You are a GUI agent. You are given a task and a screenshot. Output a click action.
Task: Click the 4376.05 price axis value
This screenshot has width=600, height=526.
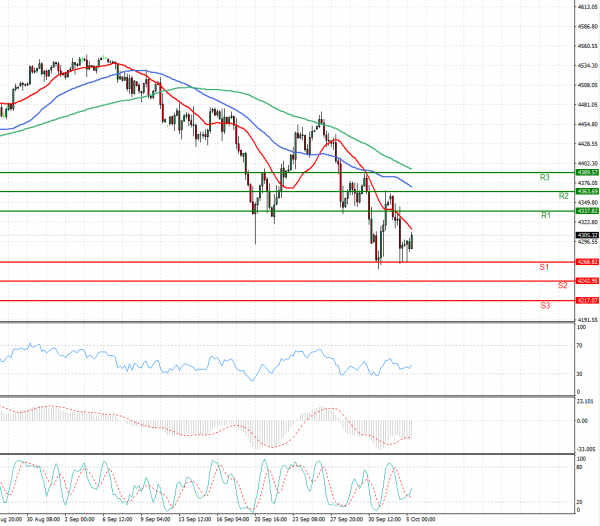pos(587,183)
